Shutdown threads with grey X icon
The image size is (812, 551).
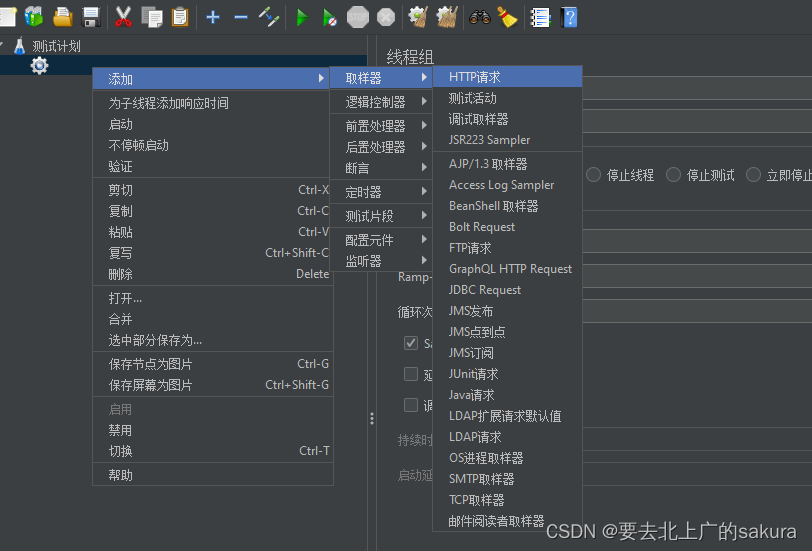coord(386,17)
